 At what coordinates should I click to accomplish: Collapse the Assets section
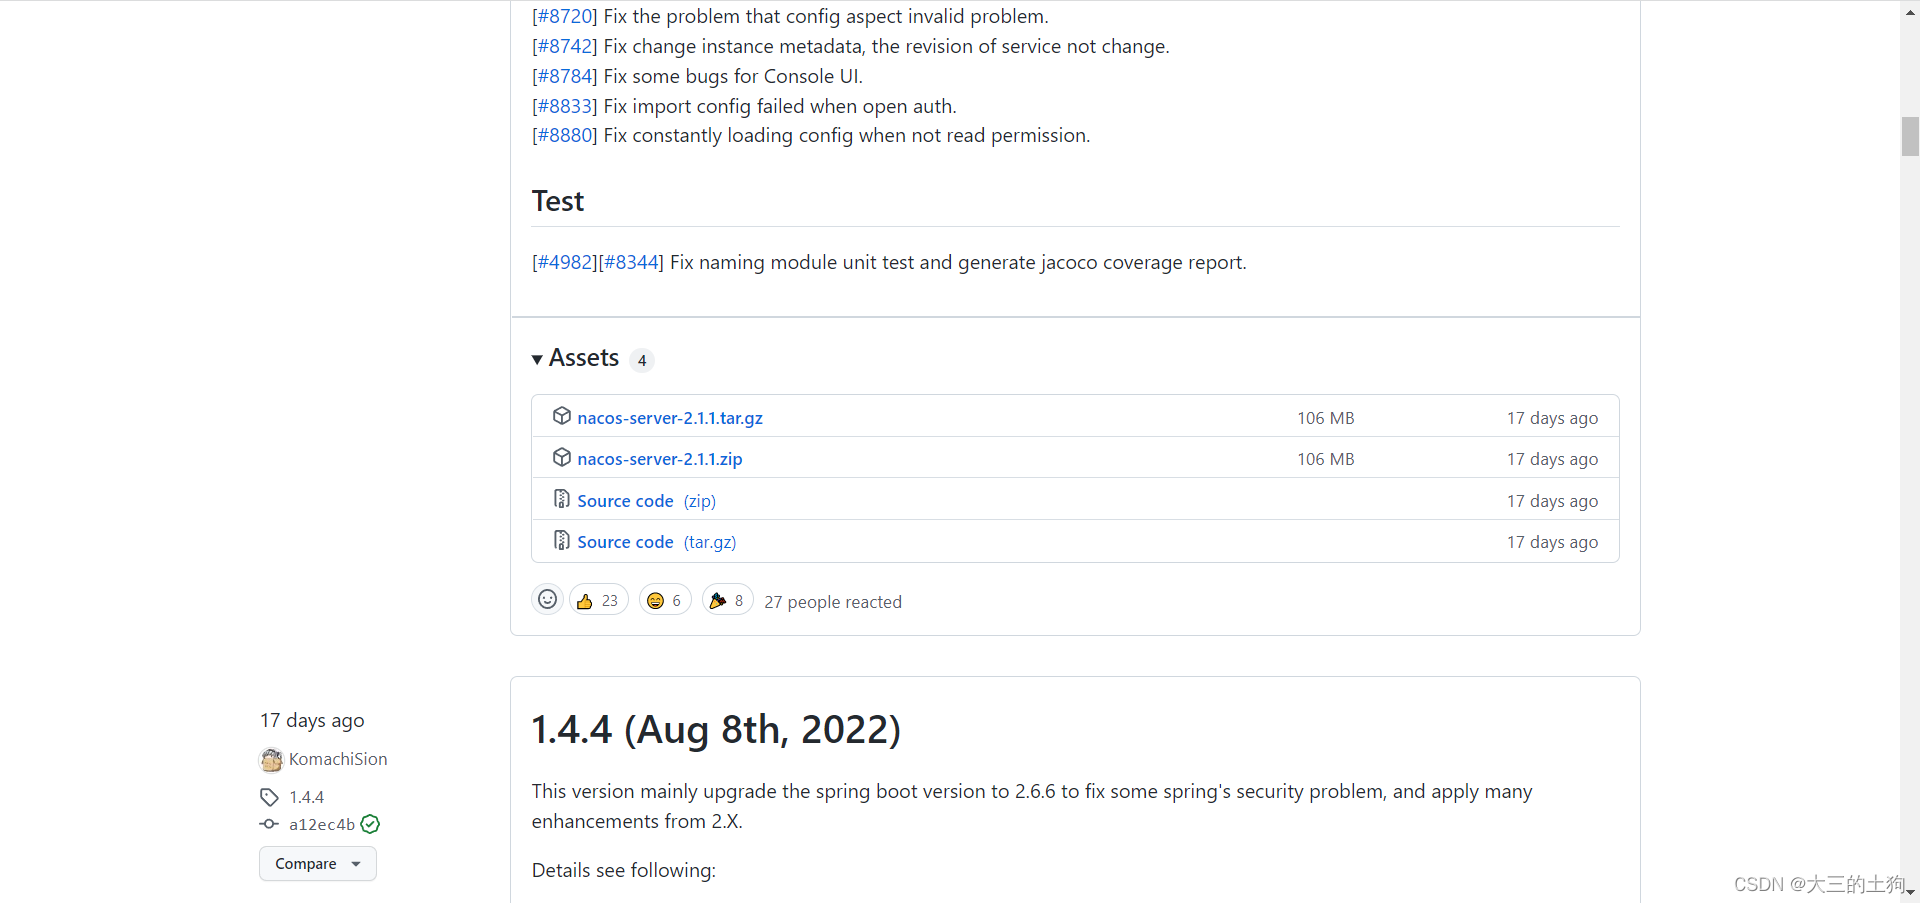(x=538, y=359)
